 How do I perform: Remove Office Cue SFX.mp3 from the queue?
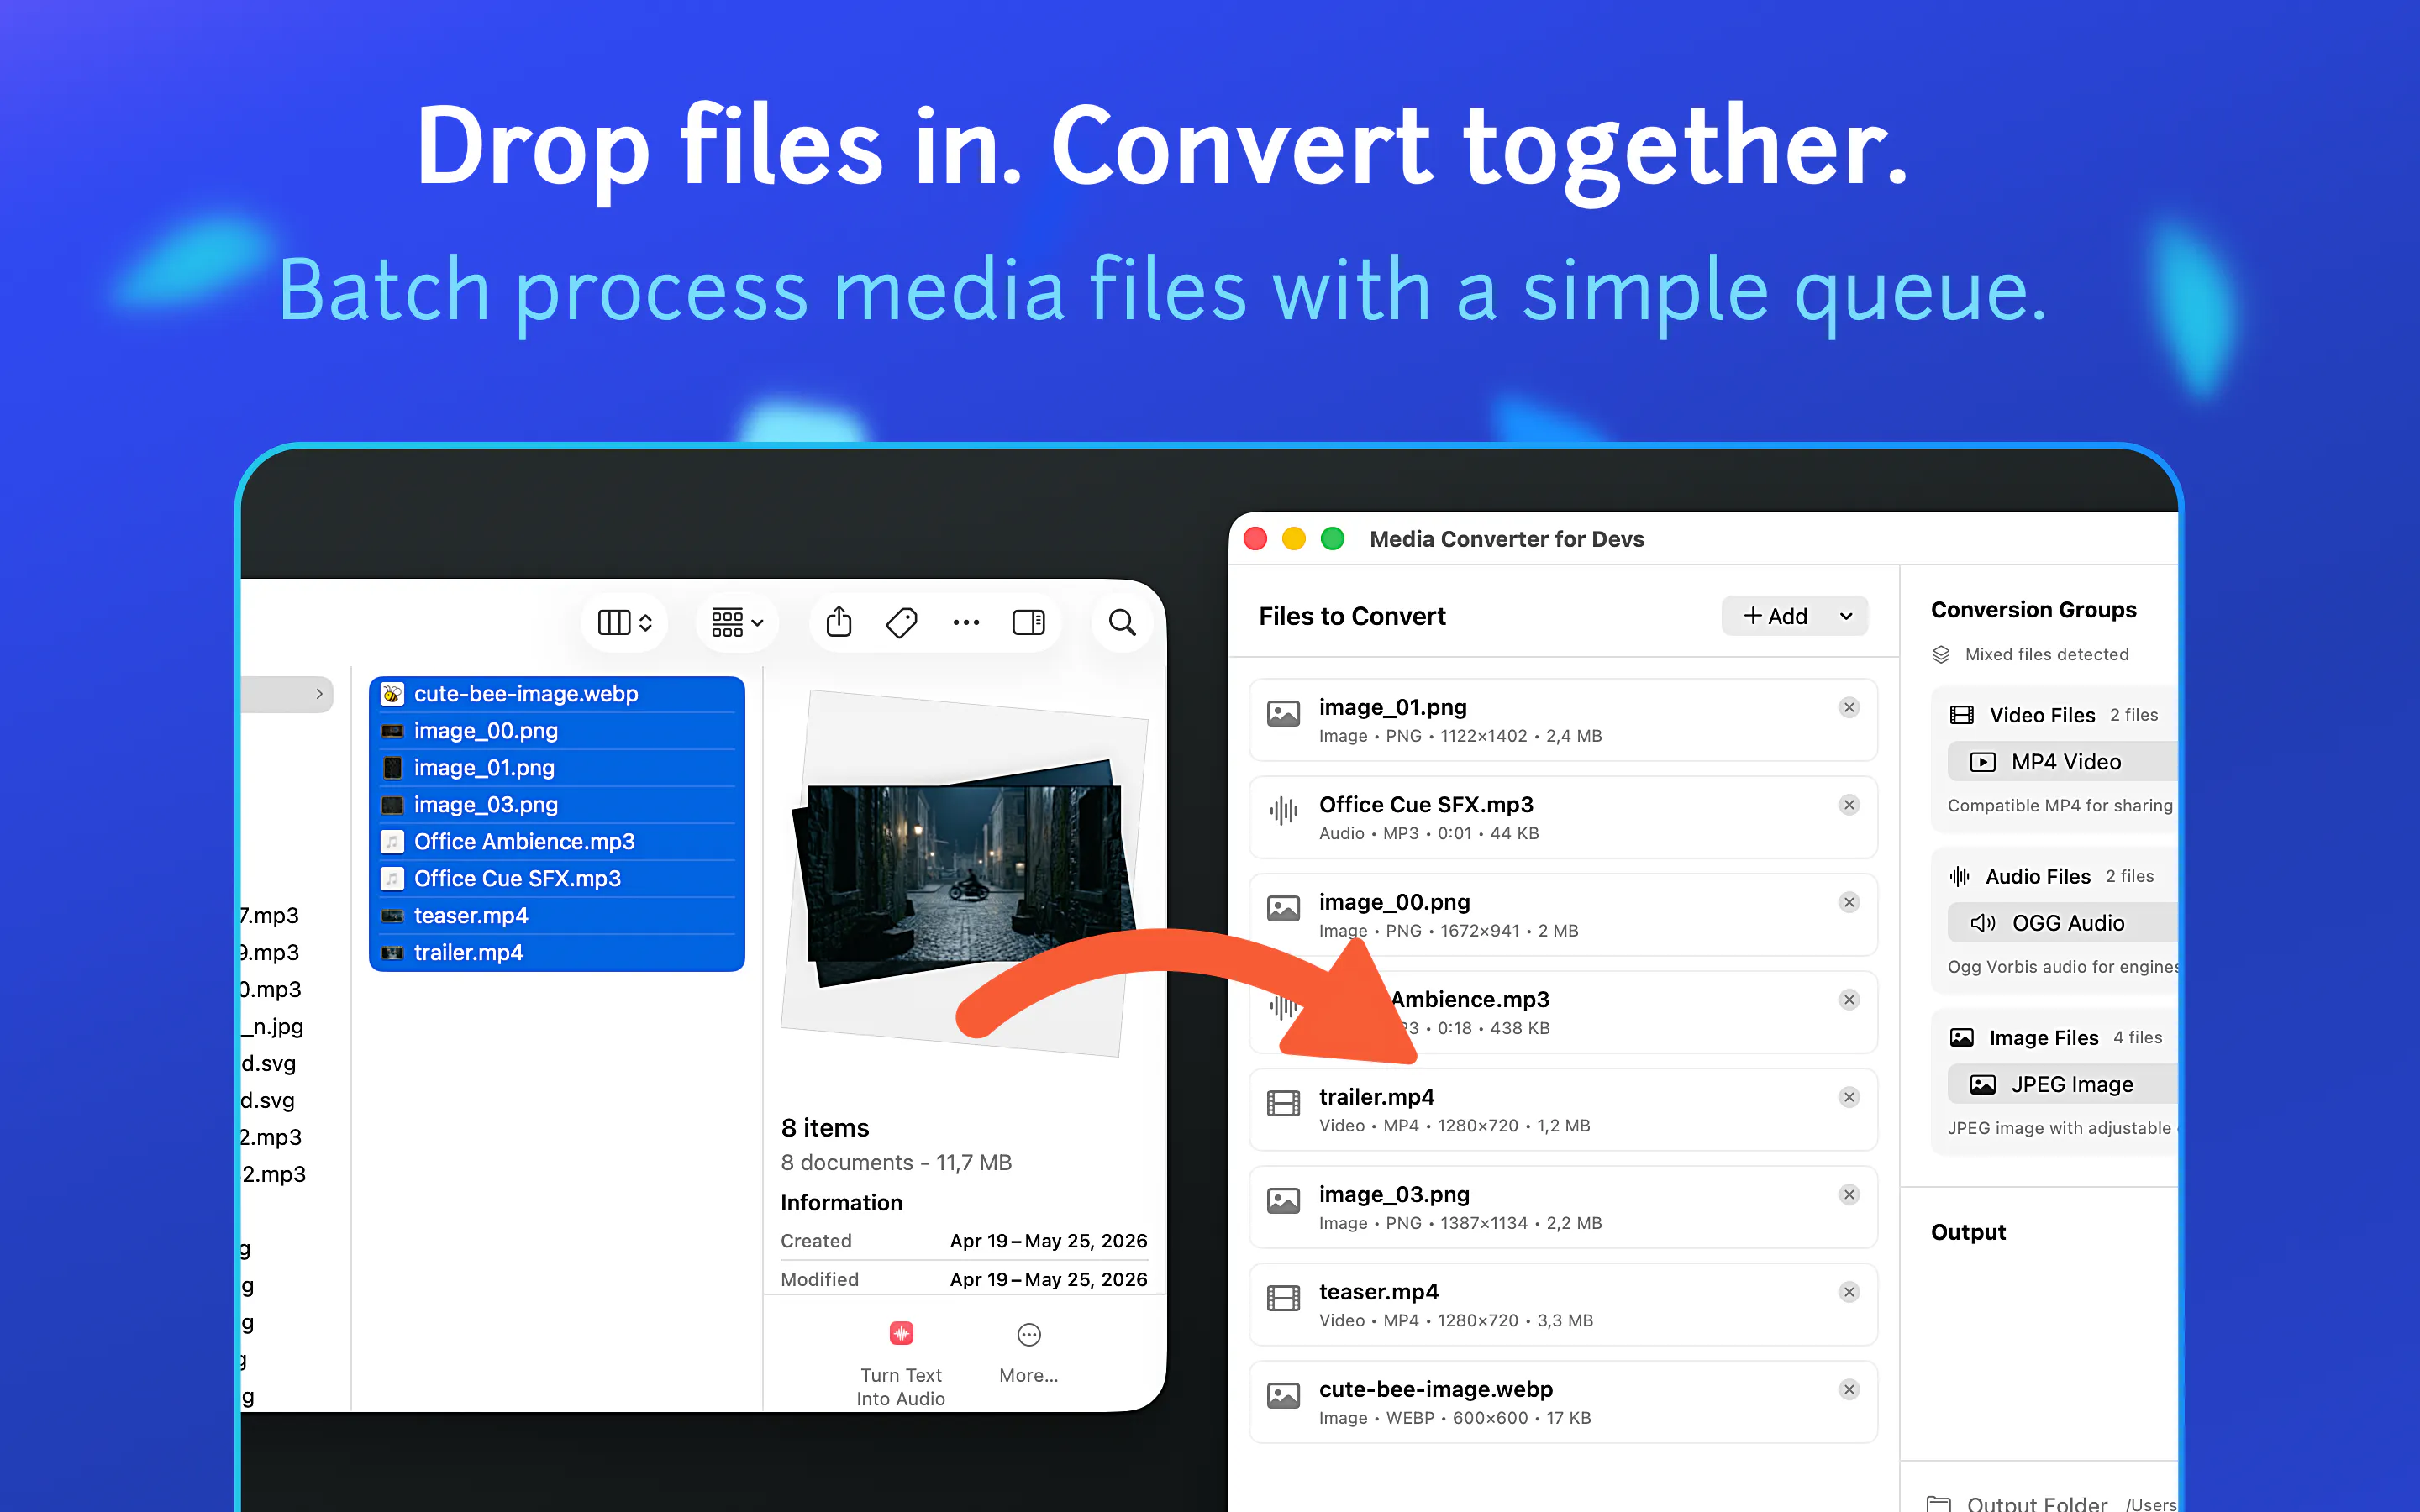pos(1849,805)
